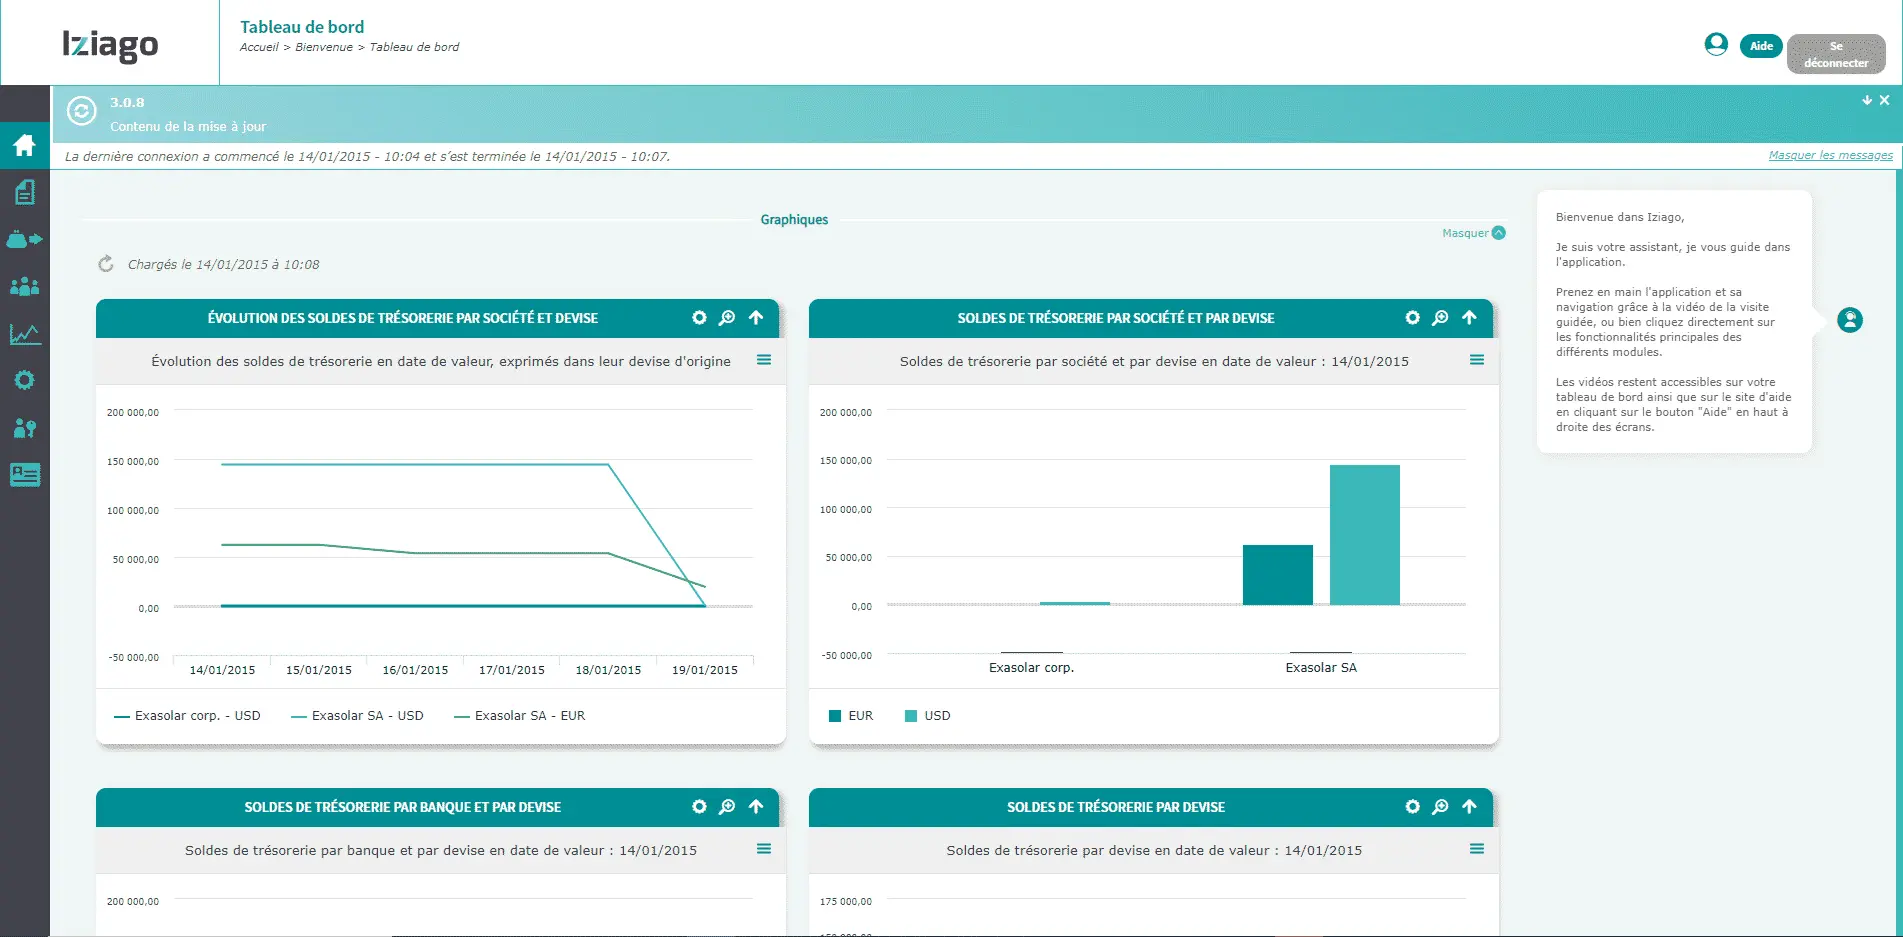Open the line chart sidebar icon
Screen dimensions: 1903x937
[x=24, y=334]
